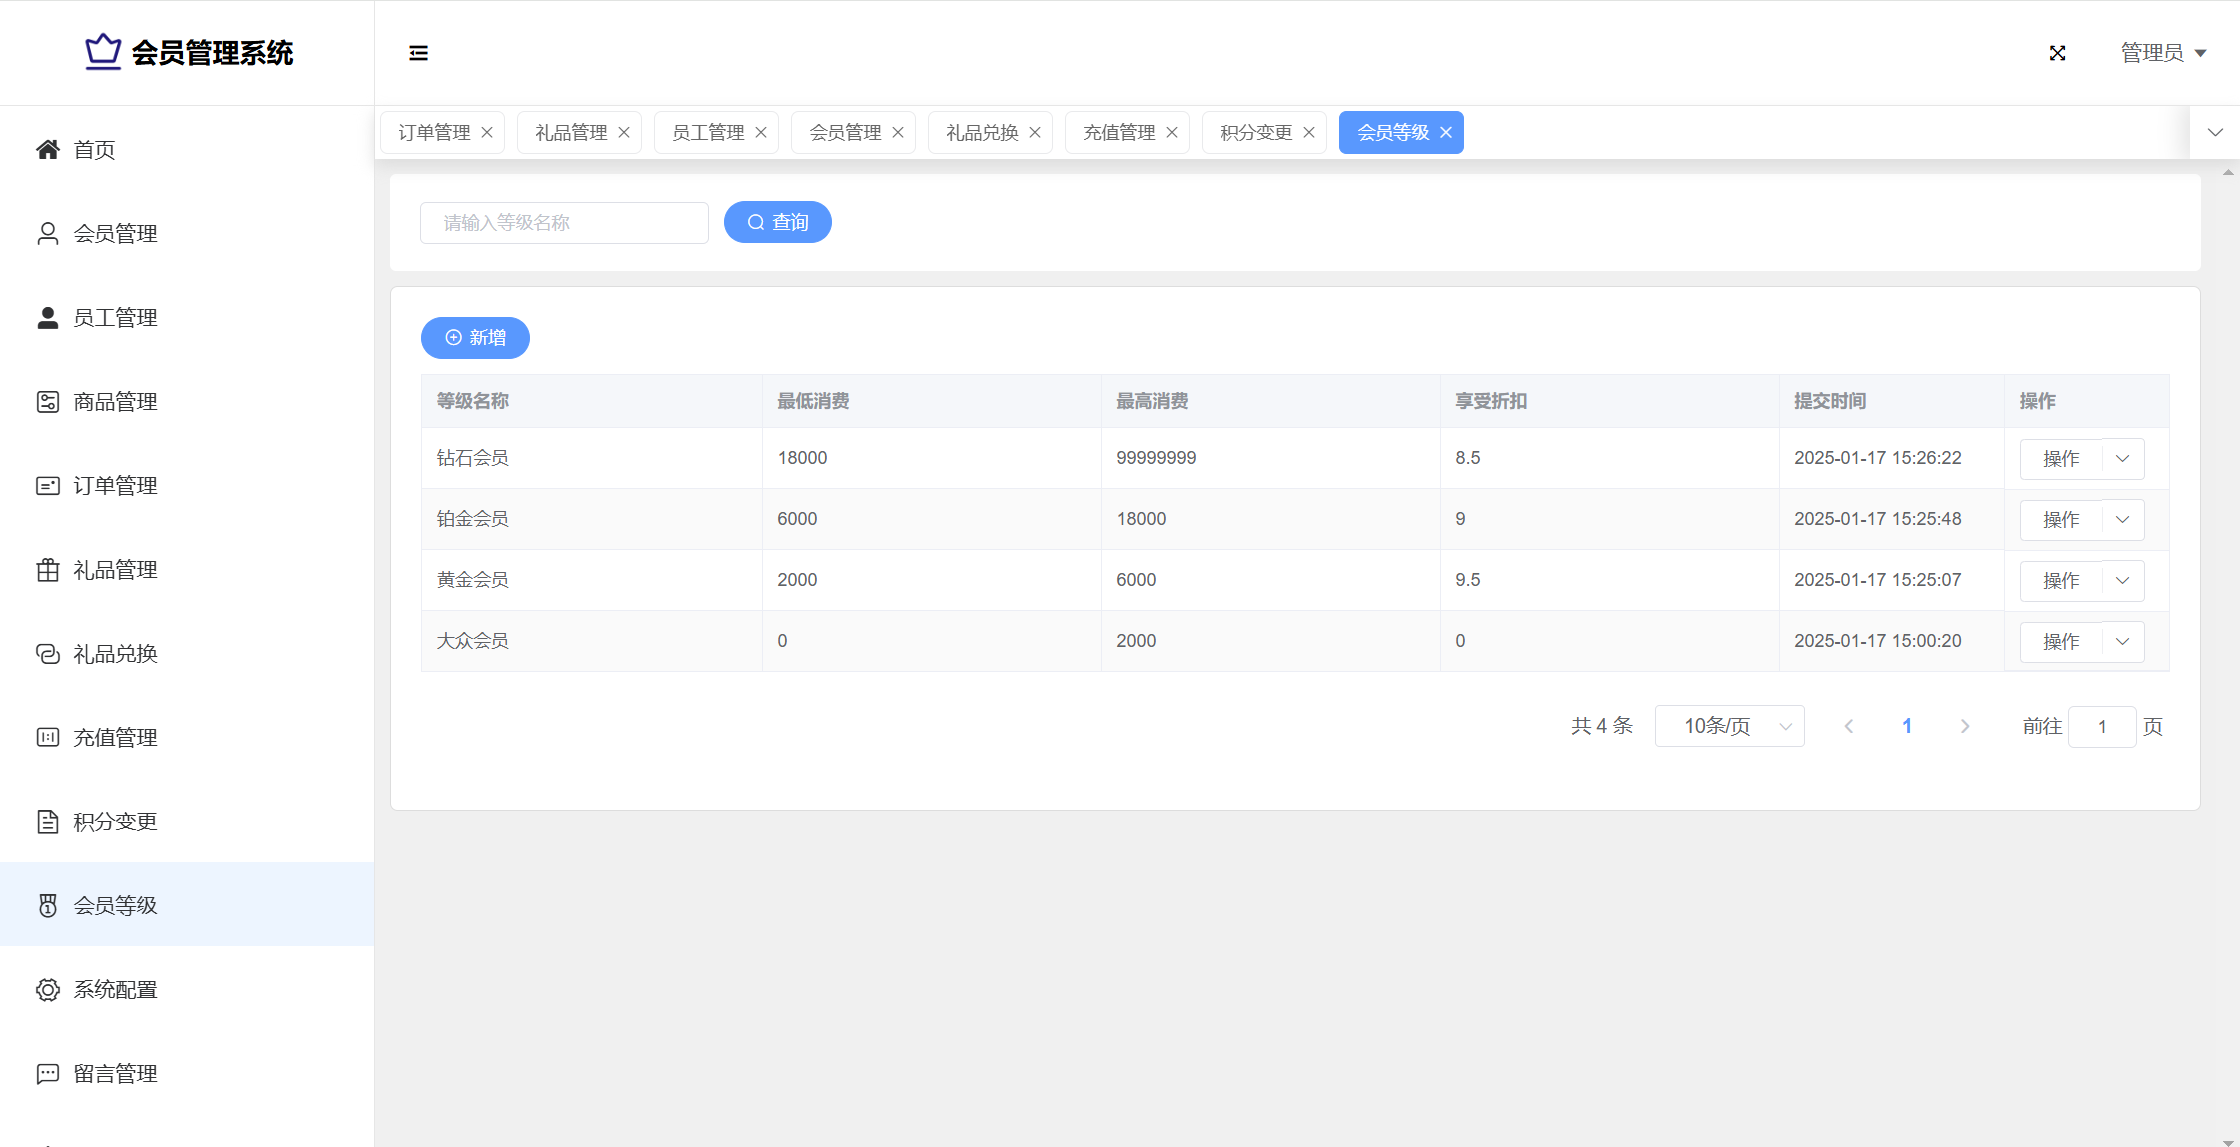Open the 10条/页 page size dropdown
Image resolution: width=2240 pixels, height=1147 pixels.
click(1729, 726)
